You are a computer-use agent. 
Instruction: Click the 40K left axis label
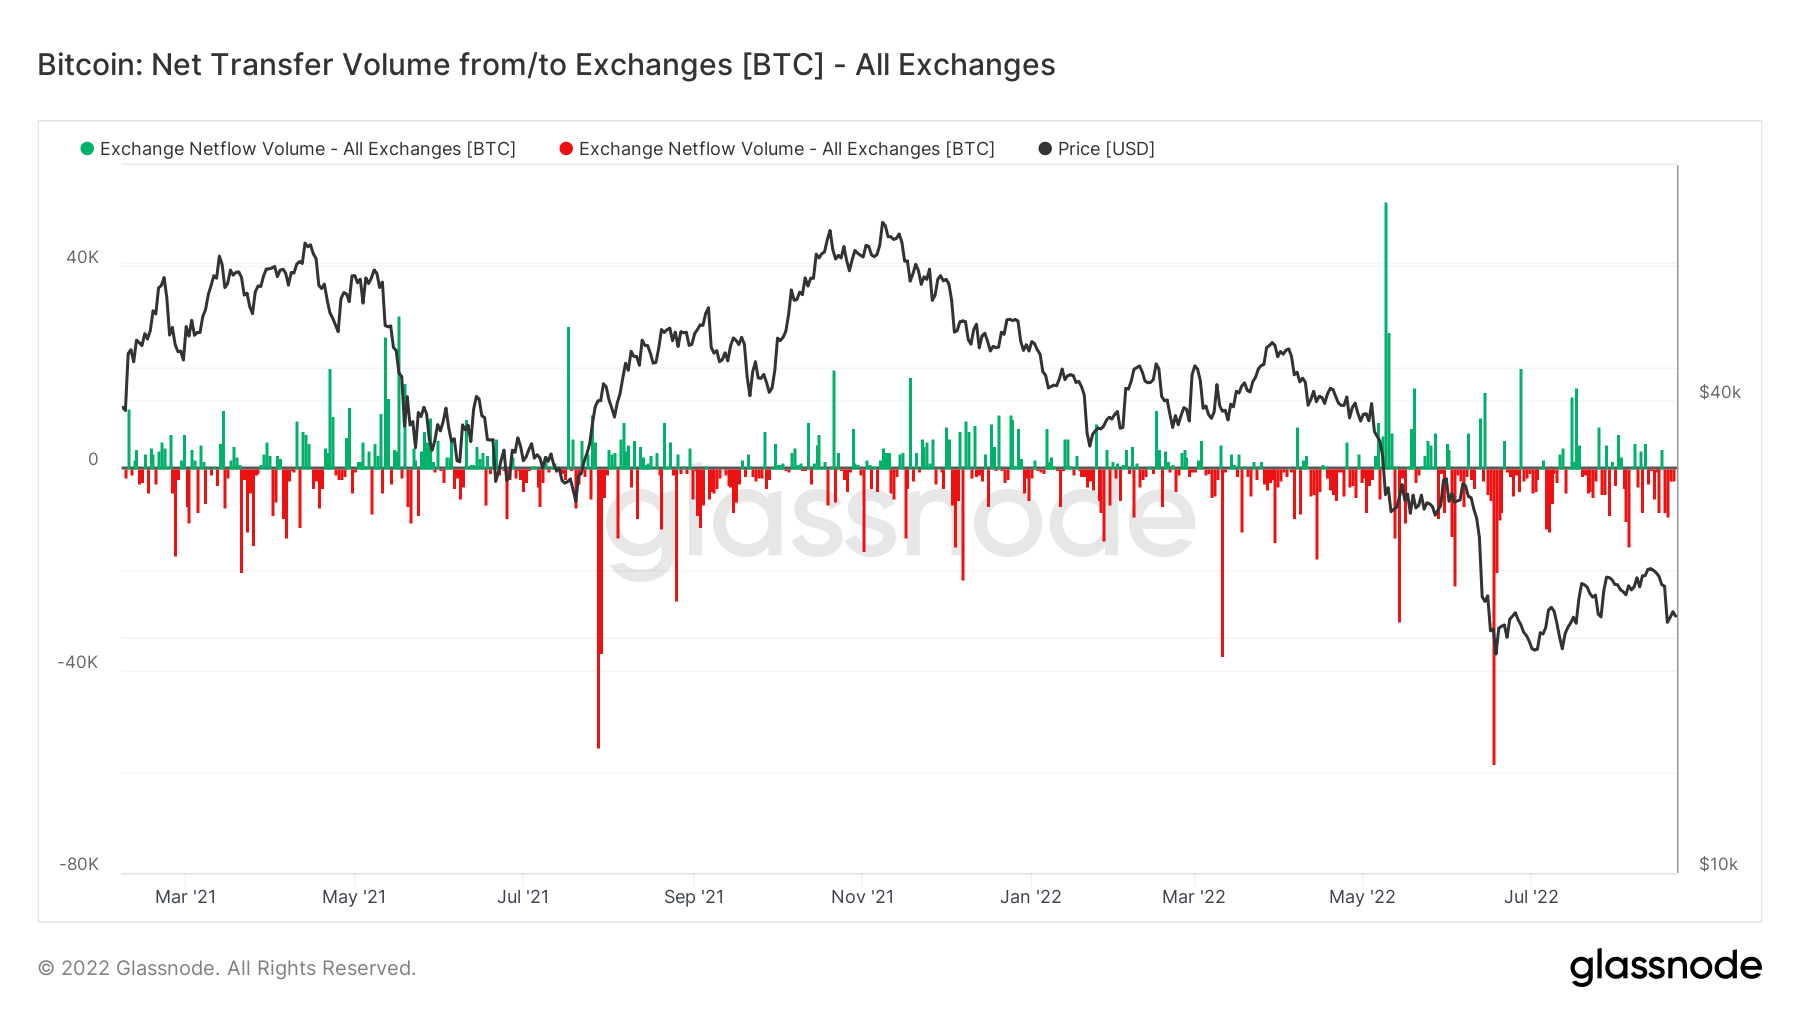[x=82, y=258]
